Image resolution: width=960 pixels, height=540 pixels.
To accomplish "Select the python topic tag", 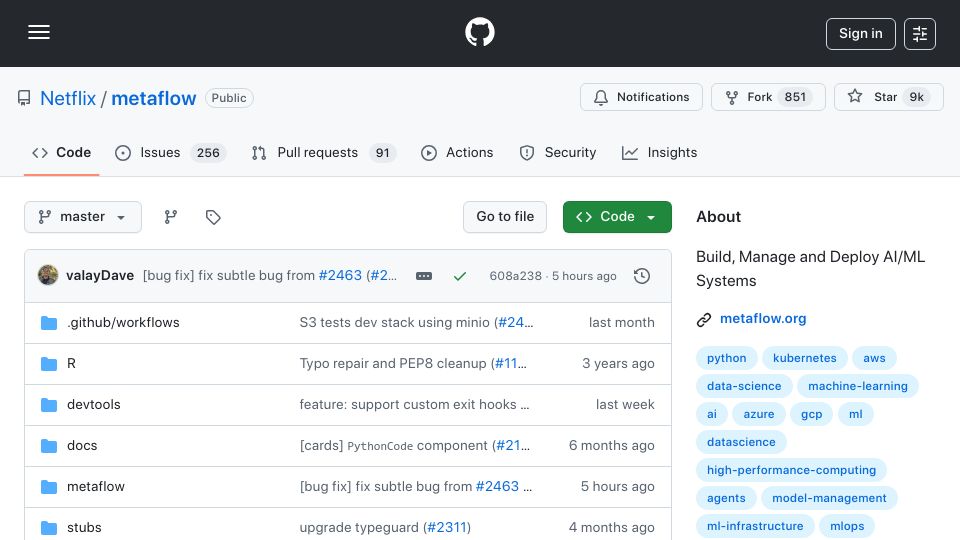I will (x=727, y=358).
